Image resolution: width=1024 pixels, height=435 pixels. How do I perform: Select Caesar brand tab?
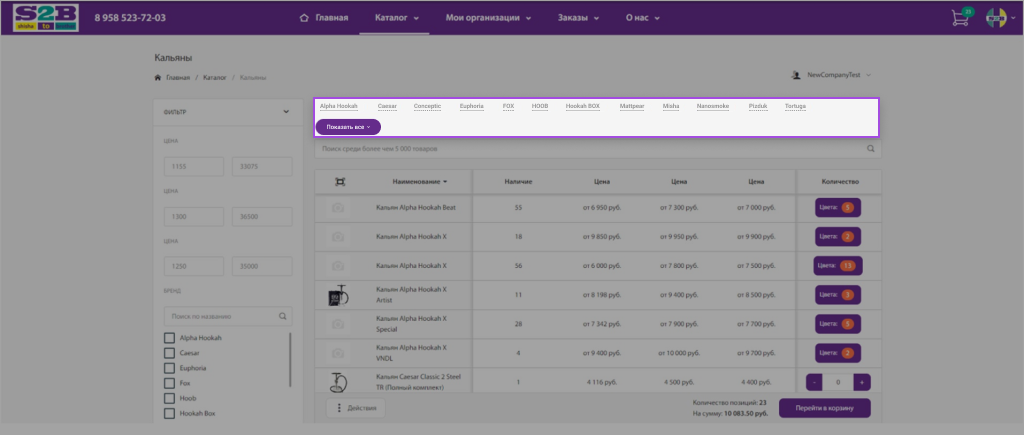coord(387,106)
